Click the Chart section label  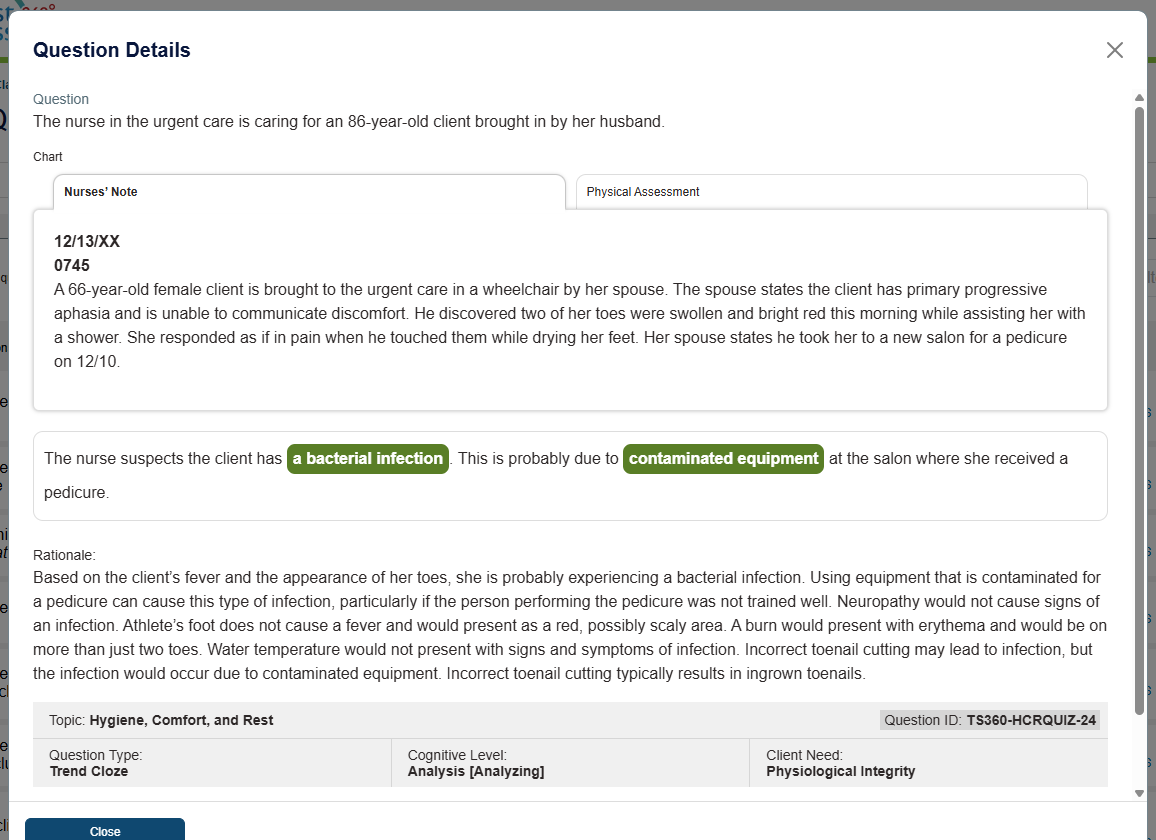(47, 156)
